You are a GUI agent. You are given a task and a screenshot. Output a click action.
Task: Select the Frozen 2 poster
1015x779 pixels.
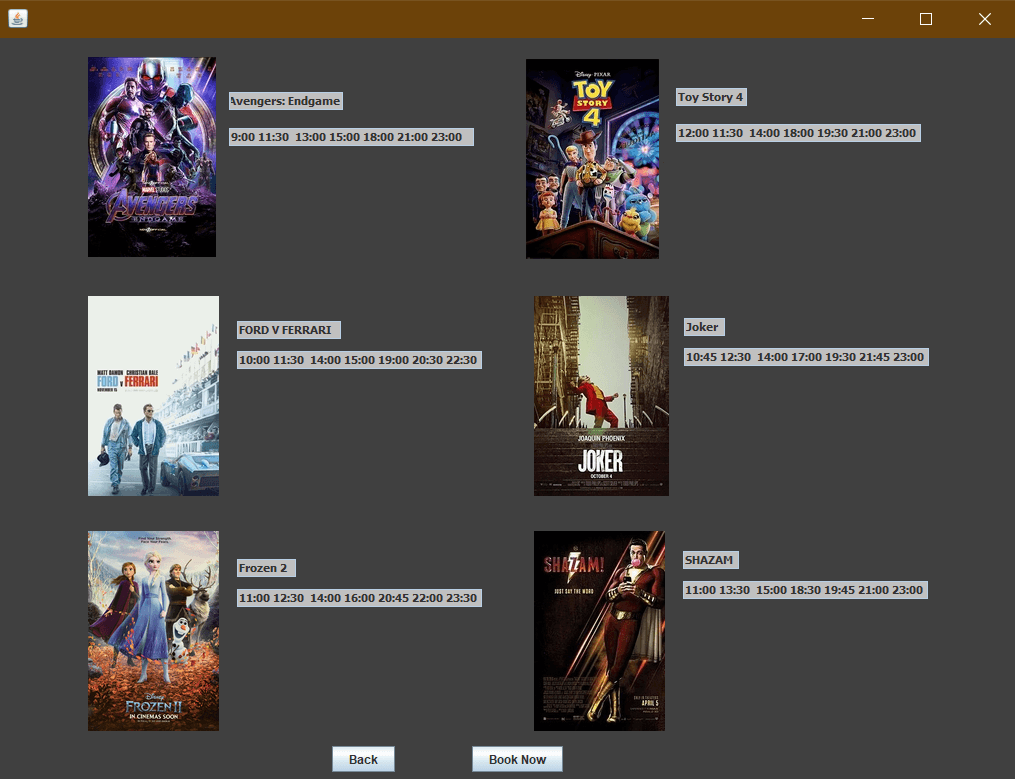click(153, 631)
